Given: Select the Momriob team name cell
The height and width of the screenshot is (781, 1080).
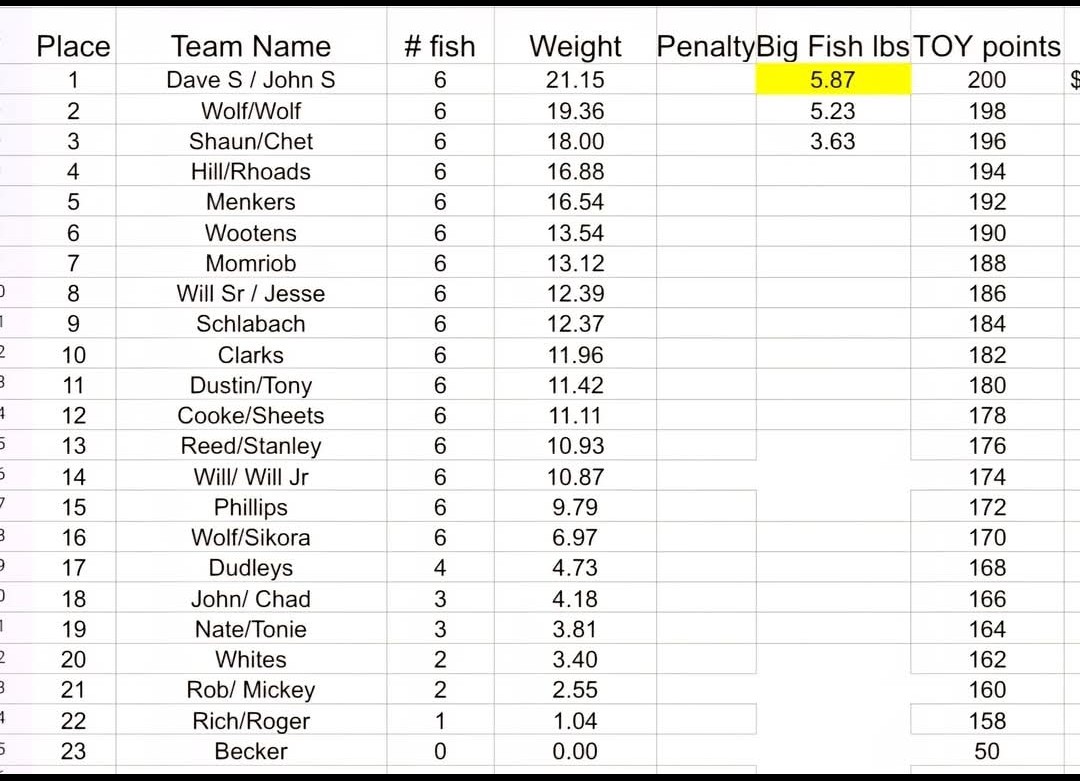Looking at the screenshot, I should 251,263.
